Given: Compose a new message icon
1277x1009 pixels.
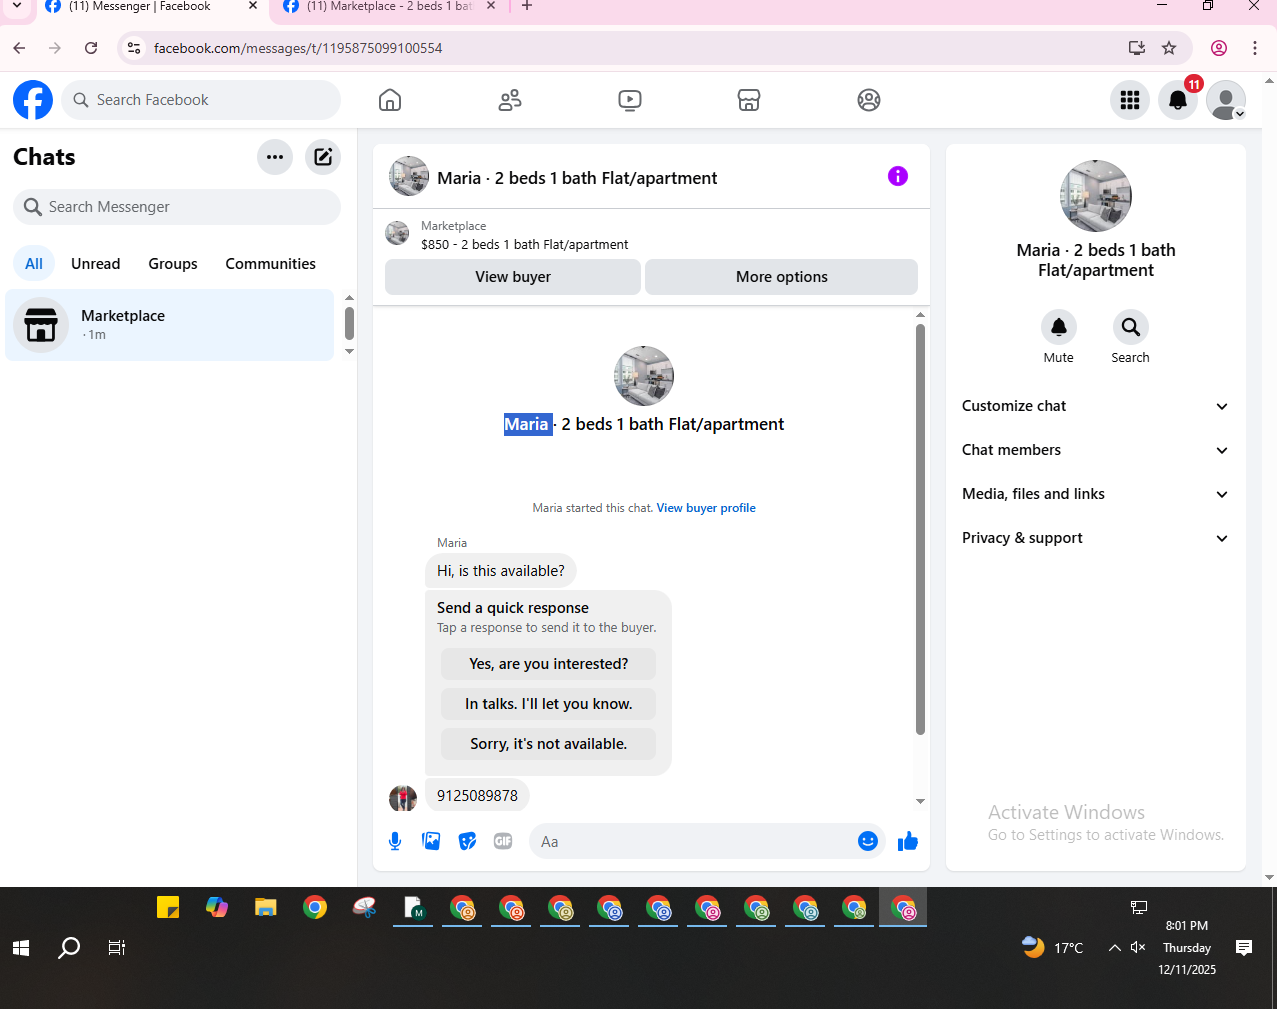Looking at the screenshot, I should (x=323, y=157).
